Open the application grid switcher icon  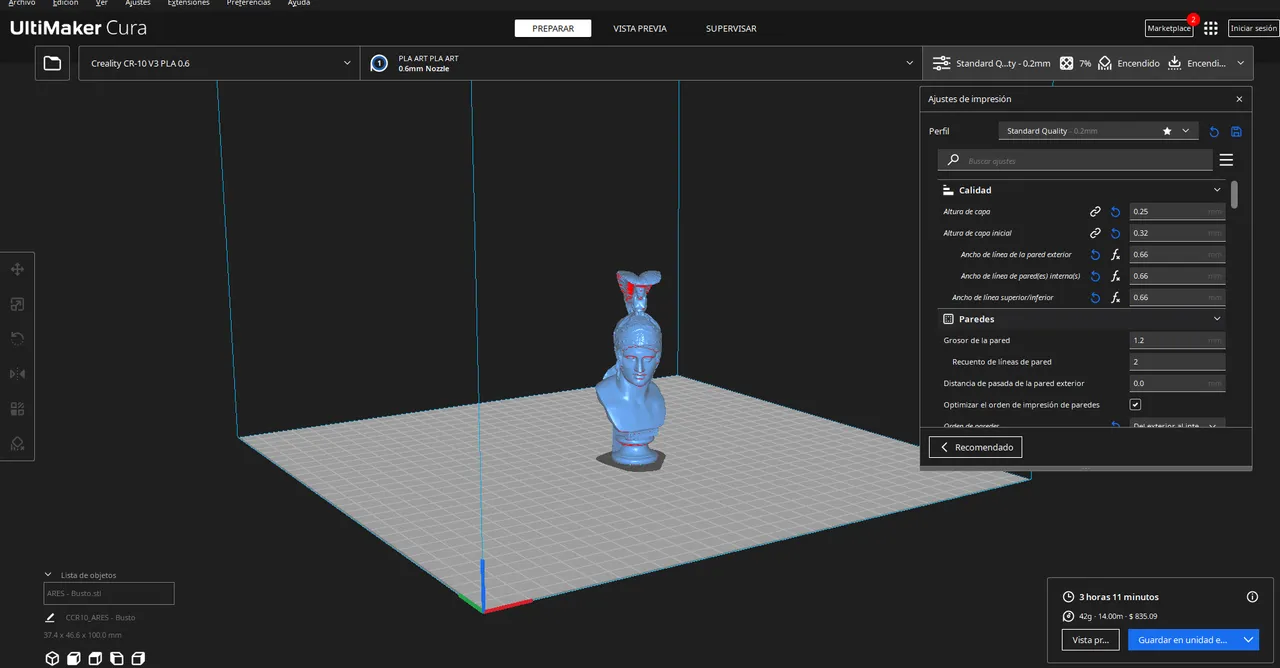coord(1211,28)
